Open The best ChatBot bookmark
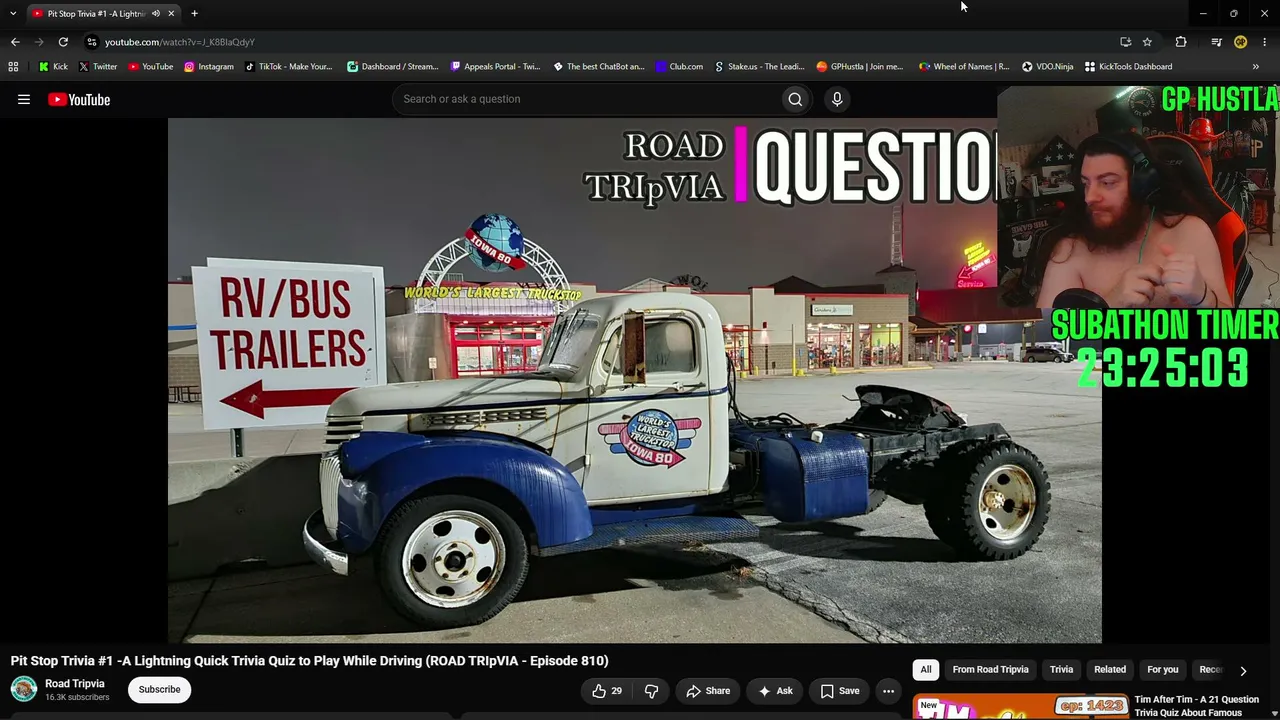 coord(598,67)
